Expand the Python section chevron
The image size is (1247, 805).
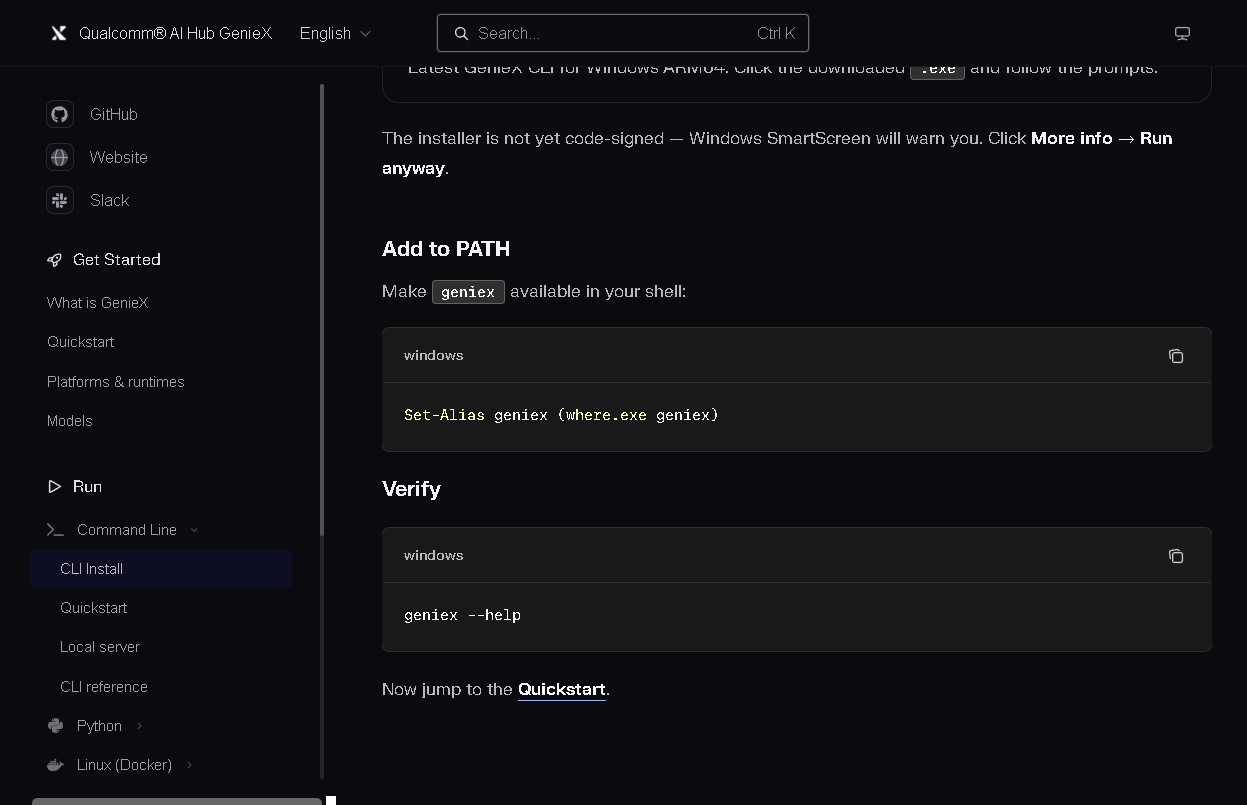pyautogui.click(x=139, y=726)
